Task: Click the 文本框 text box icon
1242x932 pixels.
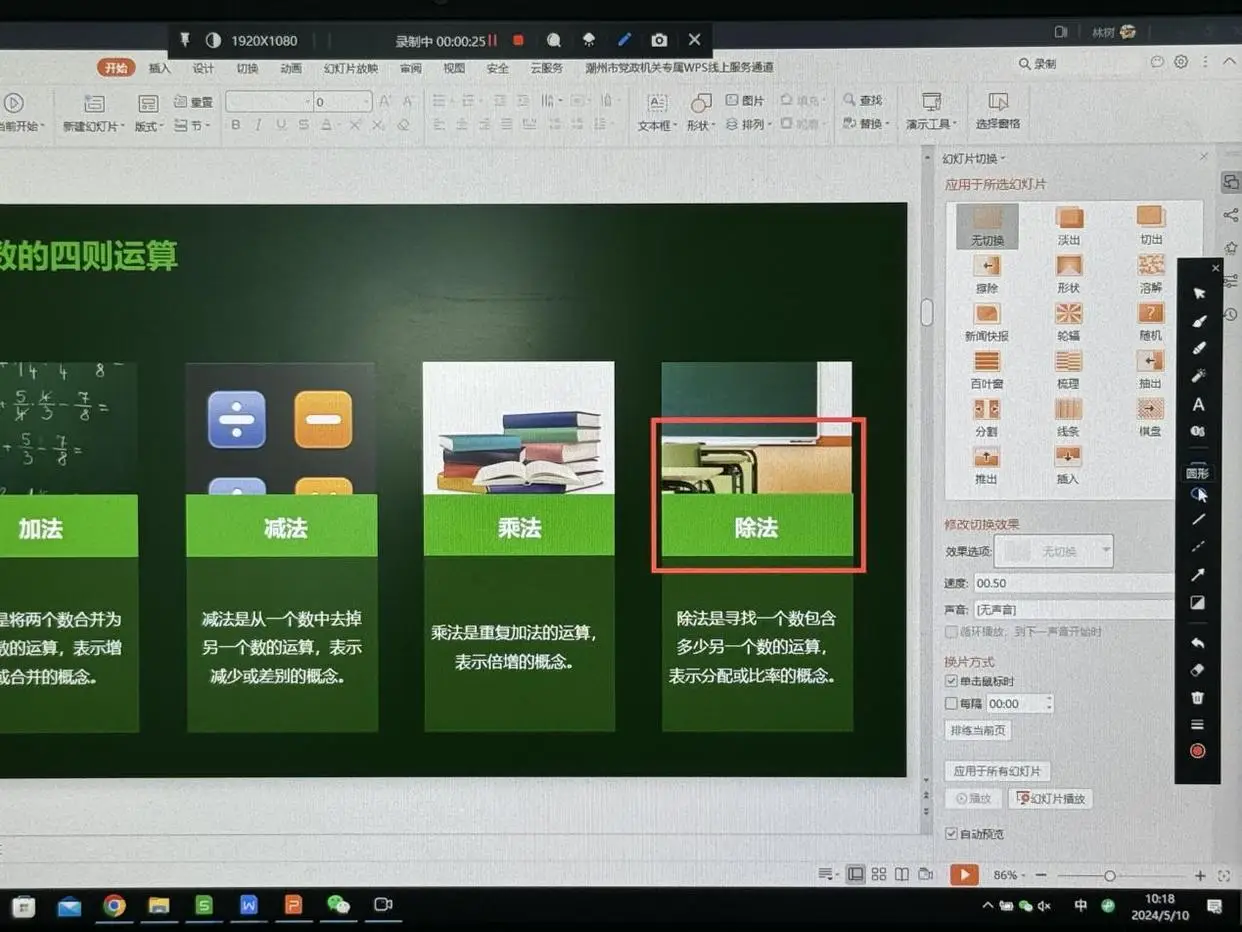Action: point(657,105)
